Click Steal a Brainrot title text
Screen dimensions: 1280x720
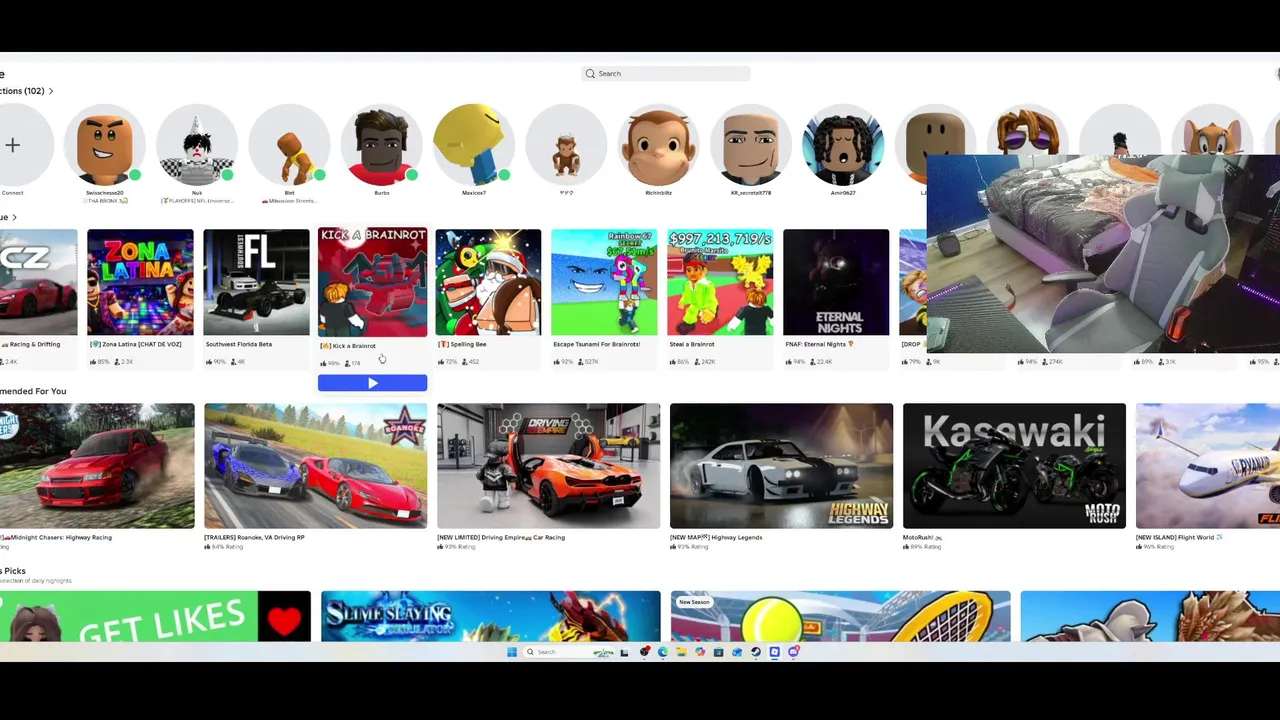pyautogui.click(x=692, y=344)
